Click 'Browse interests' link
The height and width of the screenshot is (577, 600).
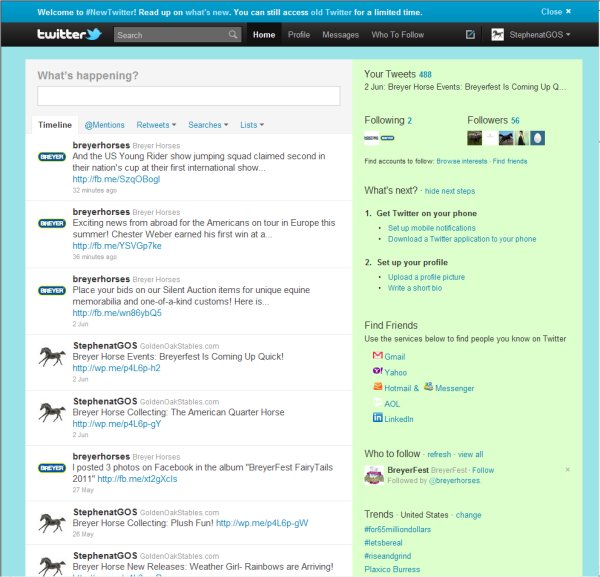pos(462,161)
